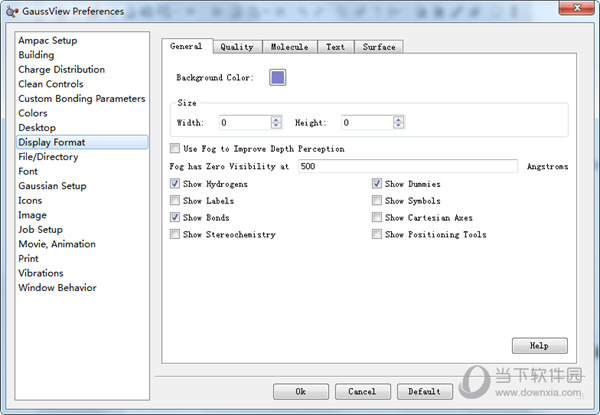600x415 pixels.
Task: Close the GaussView Preferences window
Action: tap(577, 8)
